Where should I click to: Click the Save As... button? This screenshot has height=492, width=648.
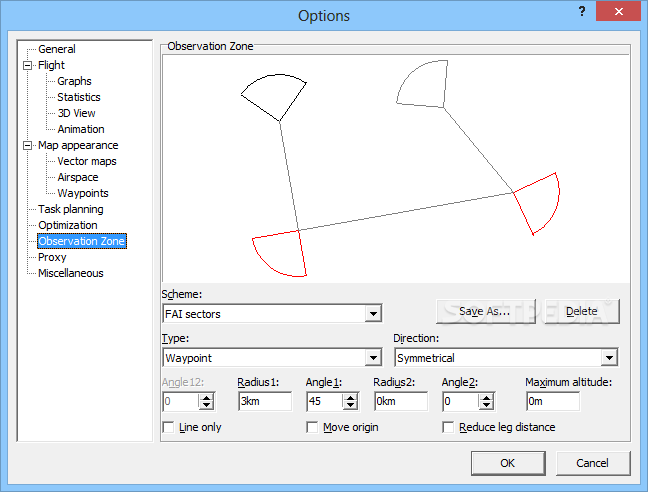coord(486,311)
